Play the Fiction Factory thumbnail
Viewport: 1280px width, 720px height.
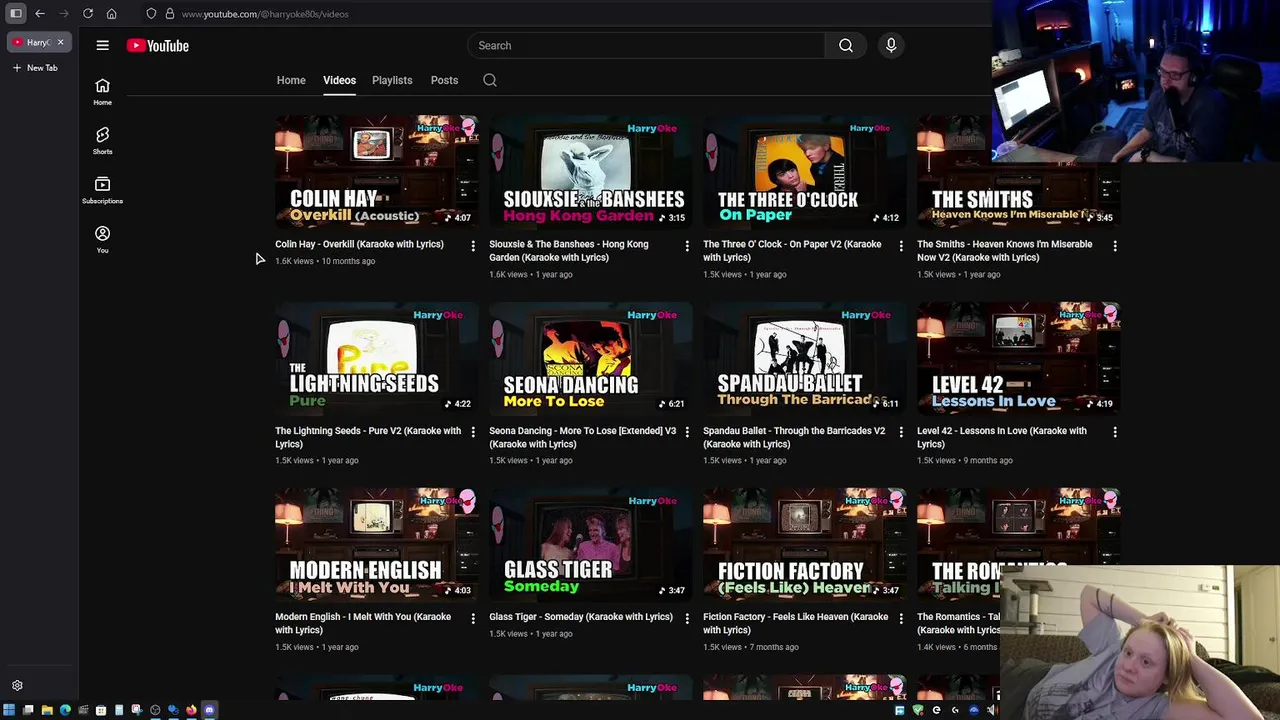[804, 545]
